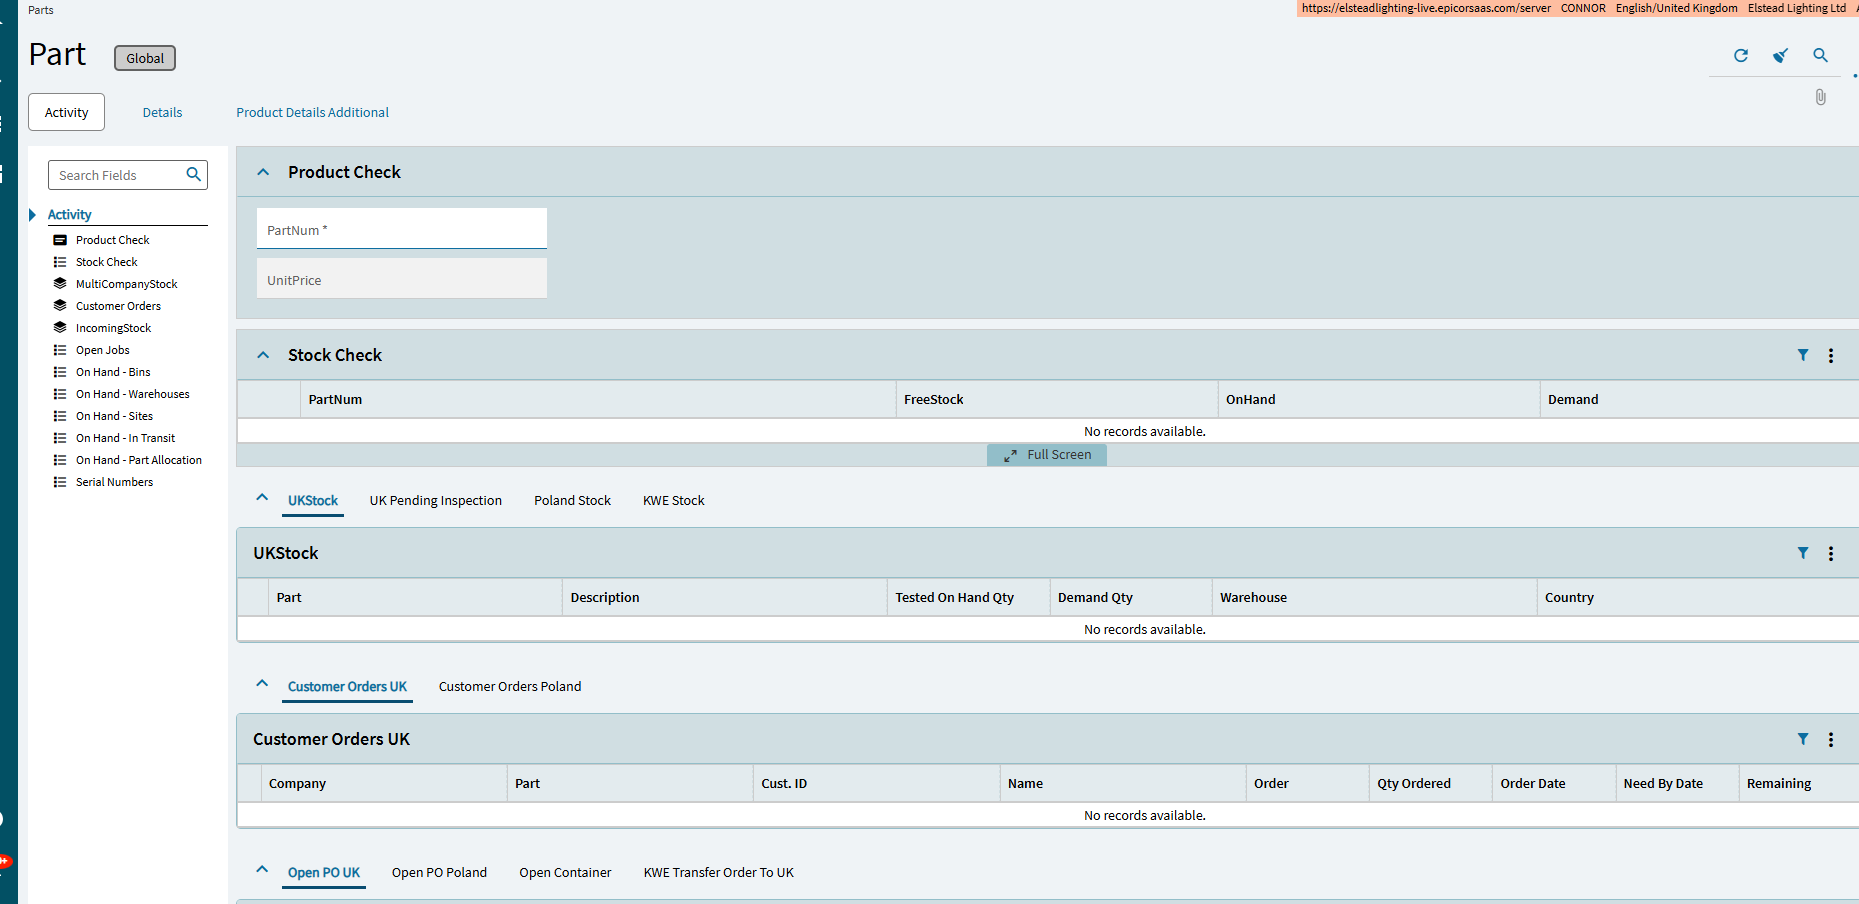Open the Stock Check overflow (three-dot) menu
1859x904 pixels.
pyautogui.click(x=1831, y=355)
